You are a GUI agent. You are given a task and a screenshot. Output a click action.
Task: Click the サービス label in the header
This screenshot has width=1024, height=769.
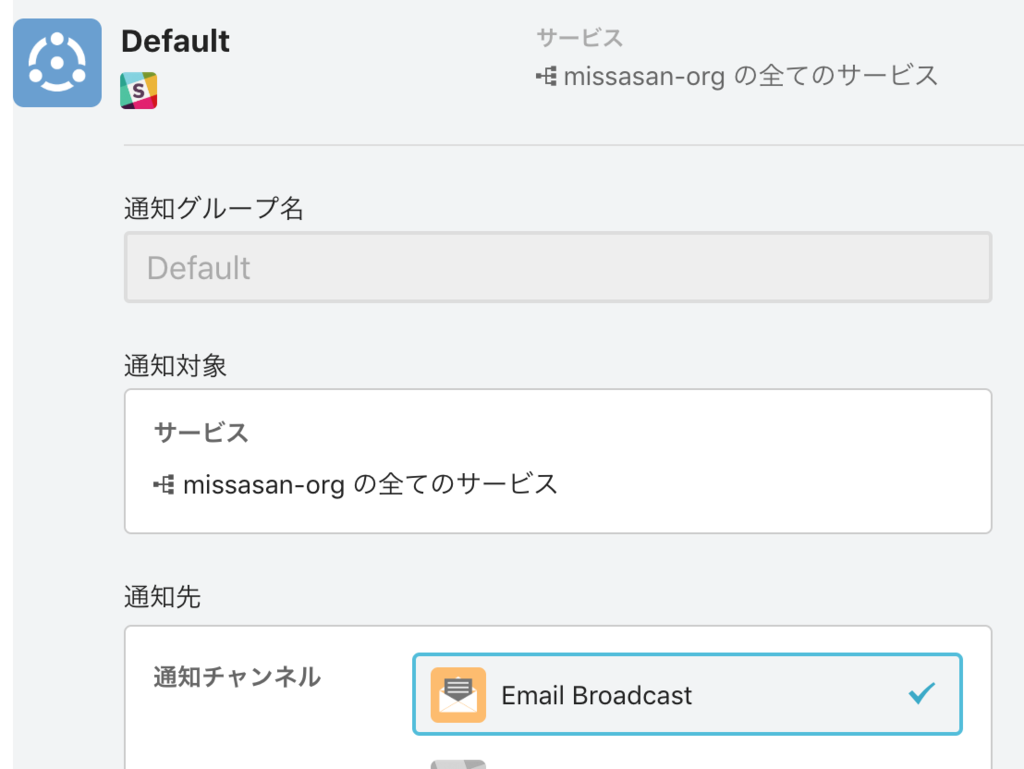(579, 38)
